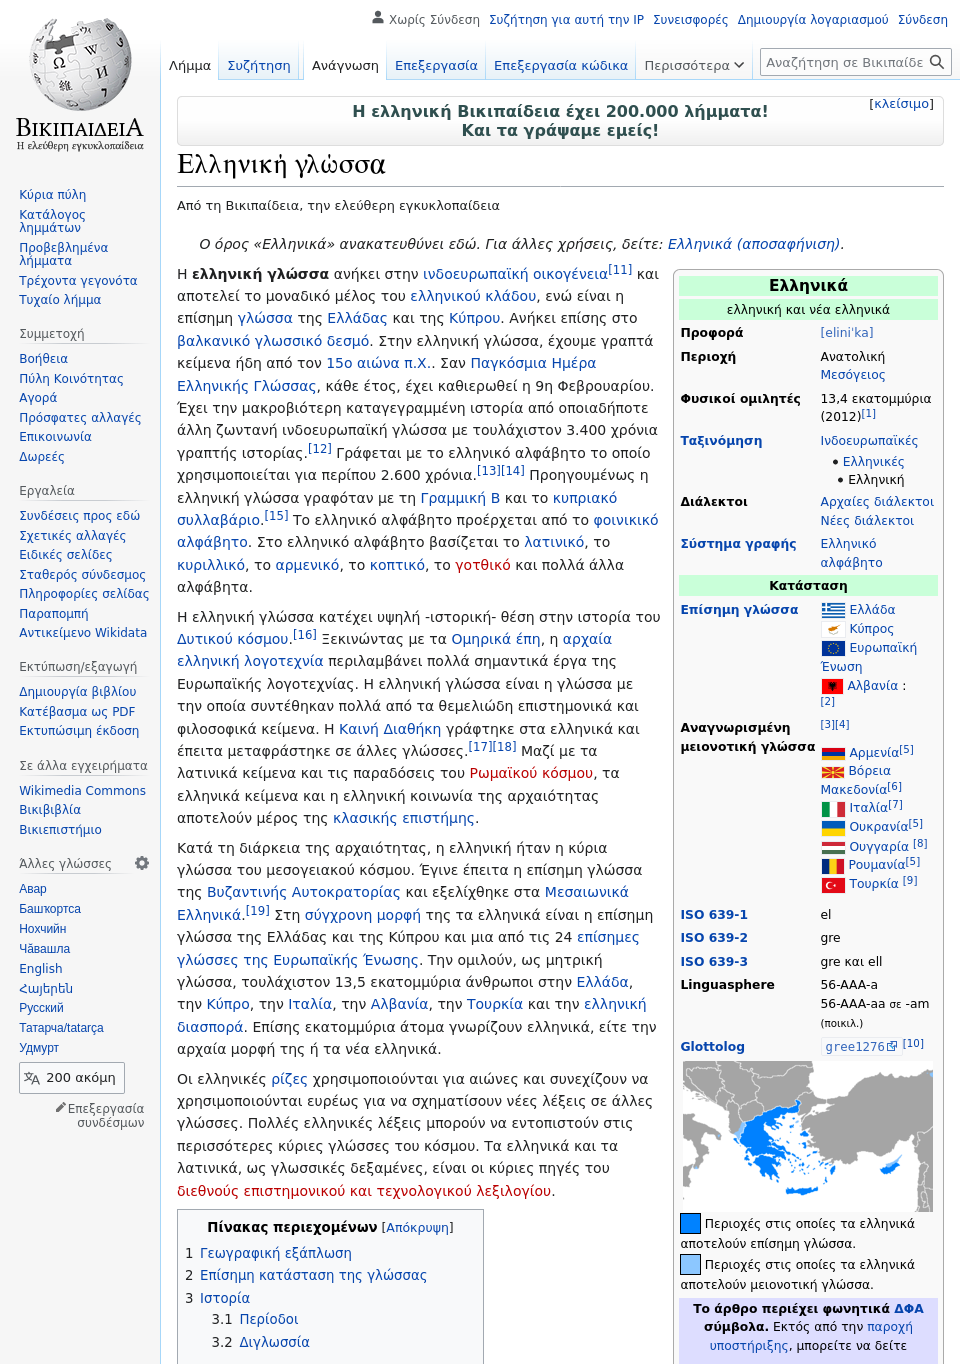Open the Συνεισφορές link
The height and width of the screenshot is (1364, 960).
click(x=691, y=19)
